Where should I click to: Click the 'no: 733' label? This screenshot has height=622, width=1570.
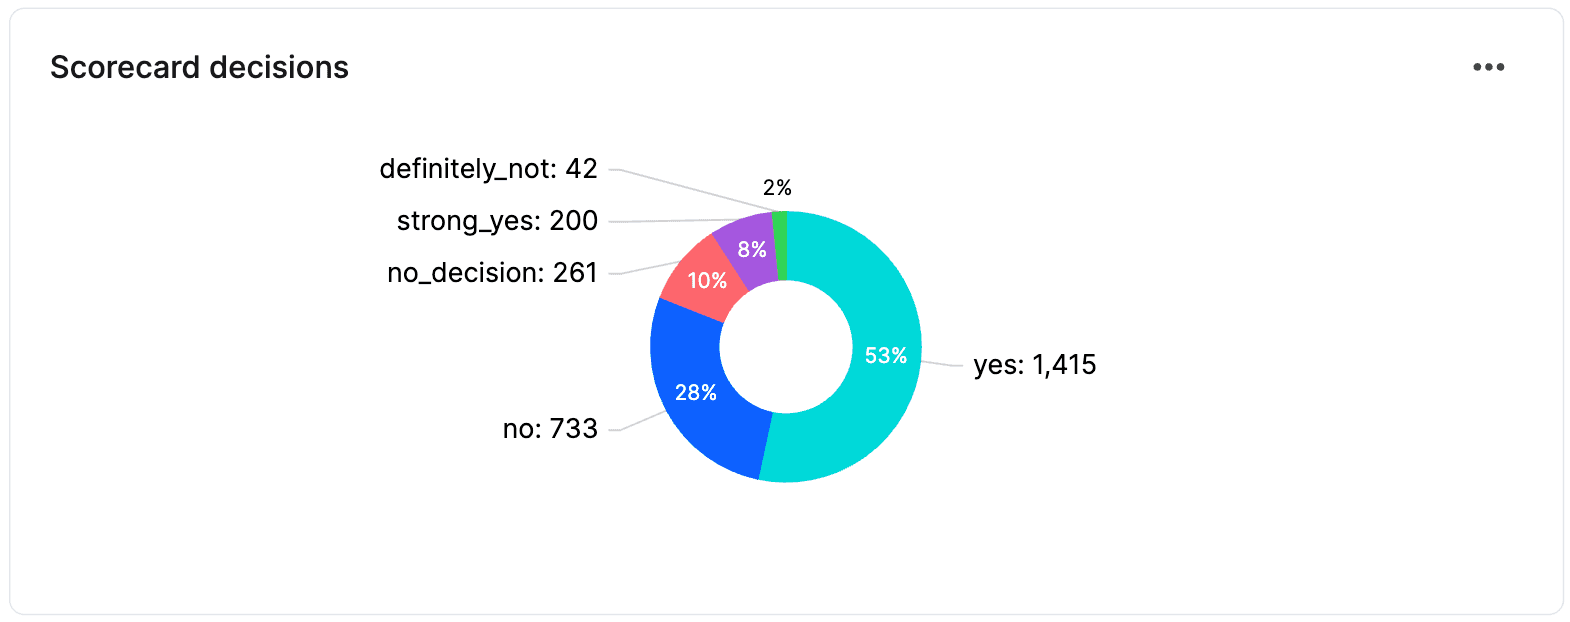[550, 428]
